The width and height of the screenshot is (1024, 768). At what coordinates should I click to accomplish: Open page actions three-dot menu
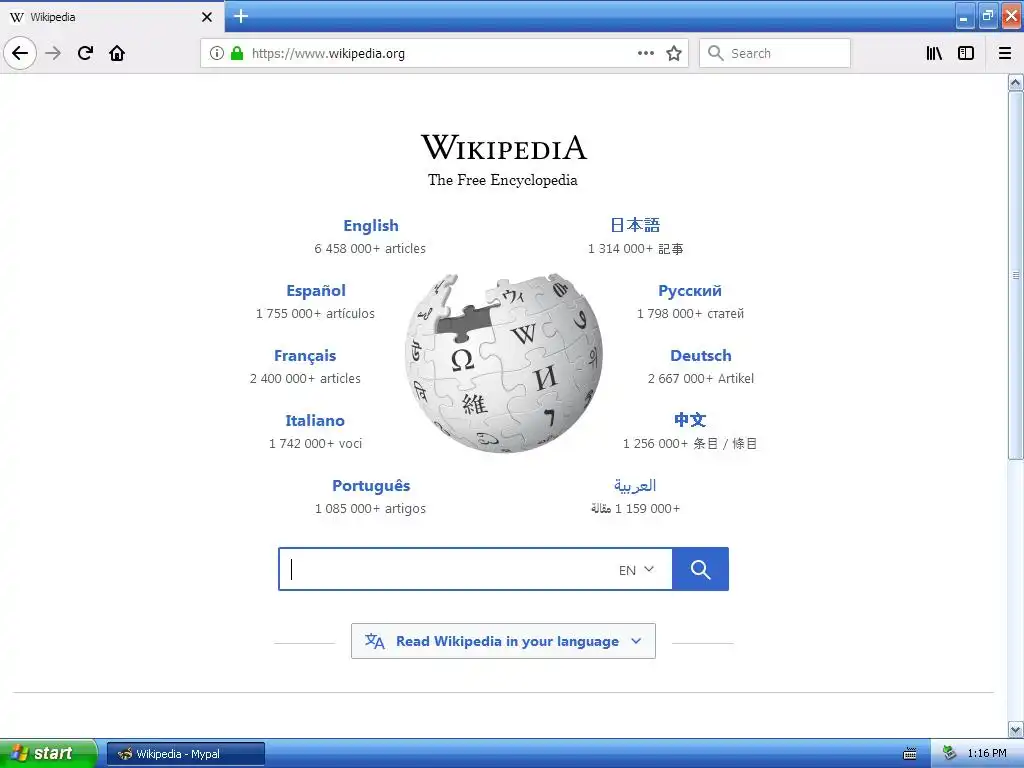(x=645, y=53)
